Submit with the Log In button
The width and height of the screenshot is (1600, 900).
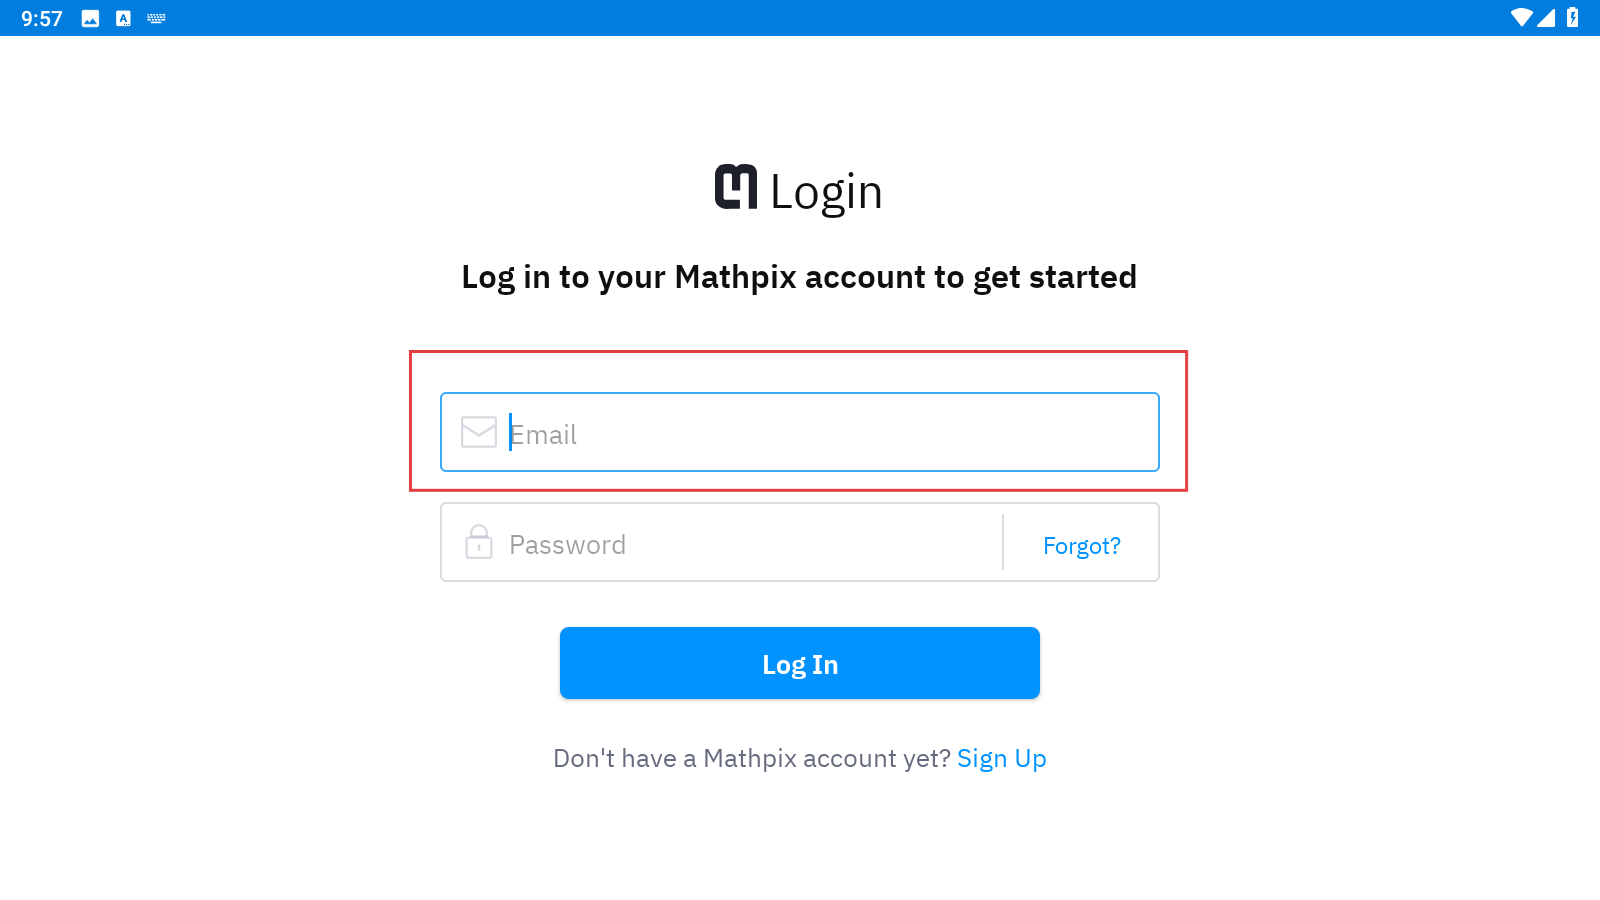coord(800,663)
